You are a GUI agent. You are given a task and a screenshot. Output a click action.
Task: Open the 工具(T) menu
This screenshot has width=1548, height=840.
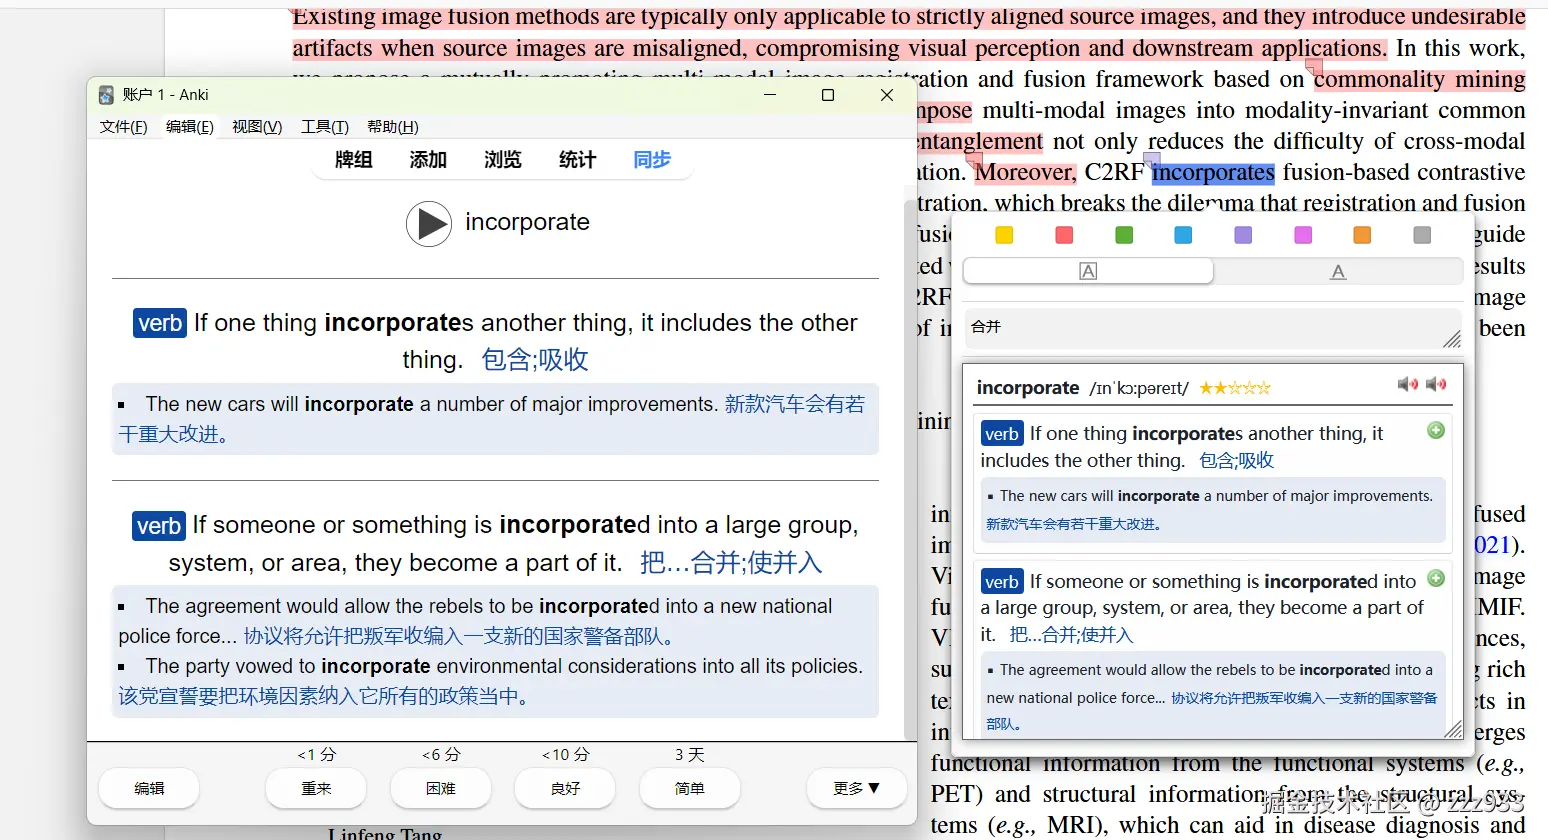tap(324, 126)
